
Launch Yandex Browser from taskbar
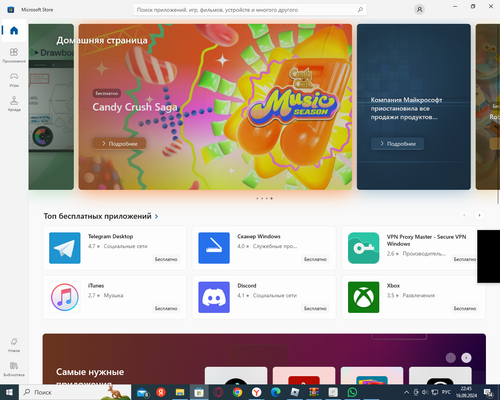(256, 392)
